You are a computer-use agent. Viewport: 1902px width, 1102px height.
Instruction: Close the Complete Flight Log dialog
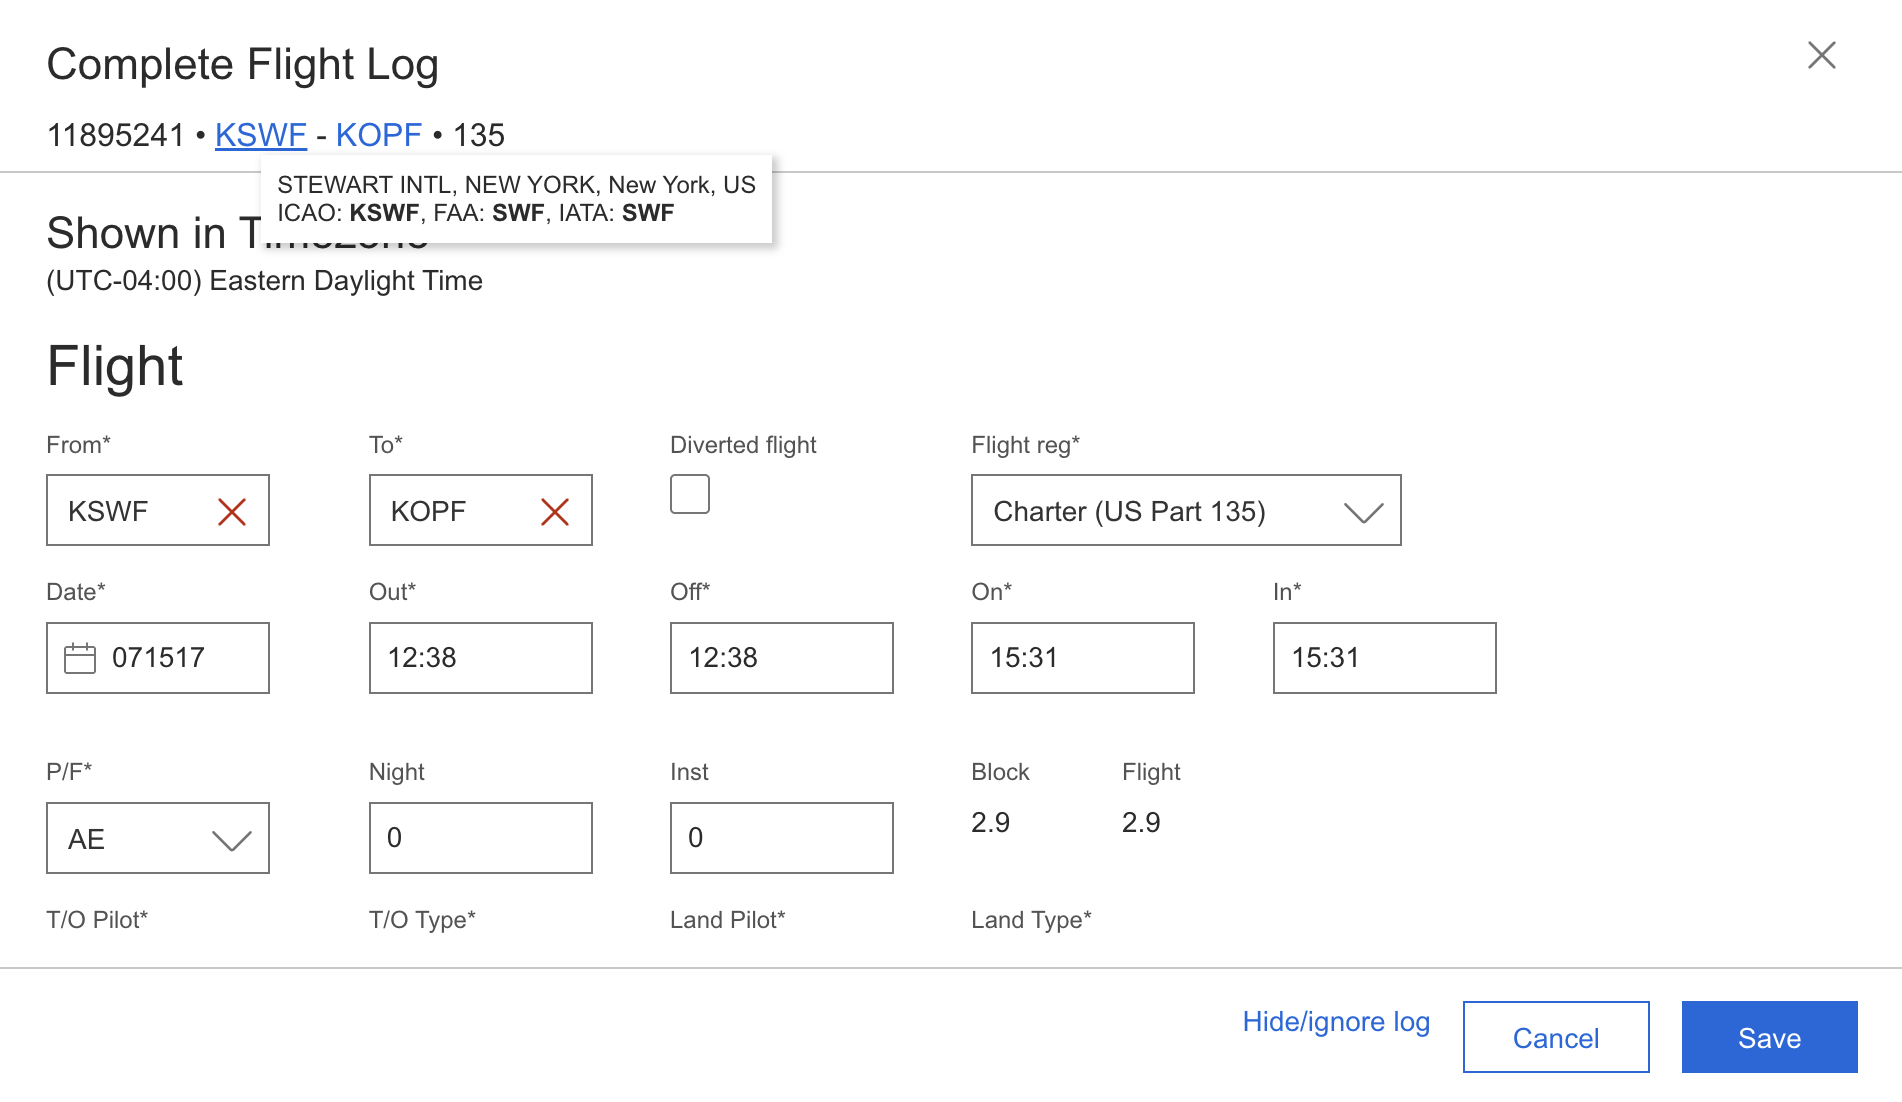tap(1821, 55)
